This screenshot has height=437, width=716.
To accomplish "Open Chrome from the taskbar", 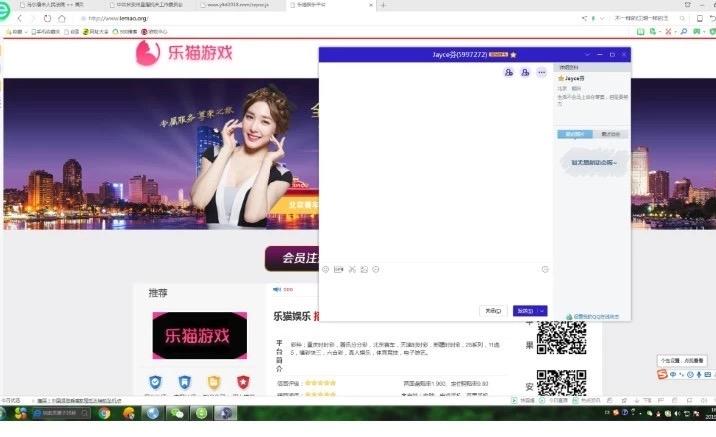I will tap(105, 413).
